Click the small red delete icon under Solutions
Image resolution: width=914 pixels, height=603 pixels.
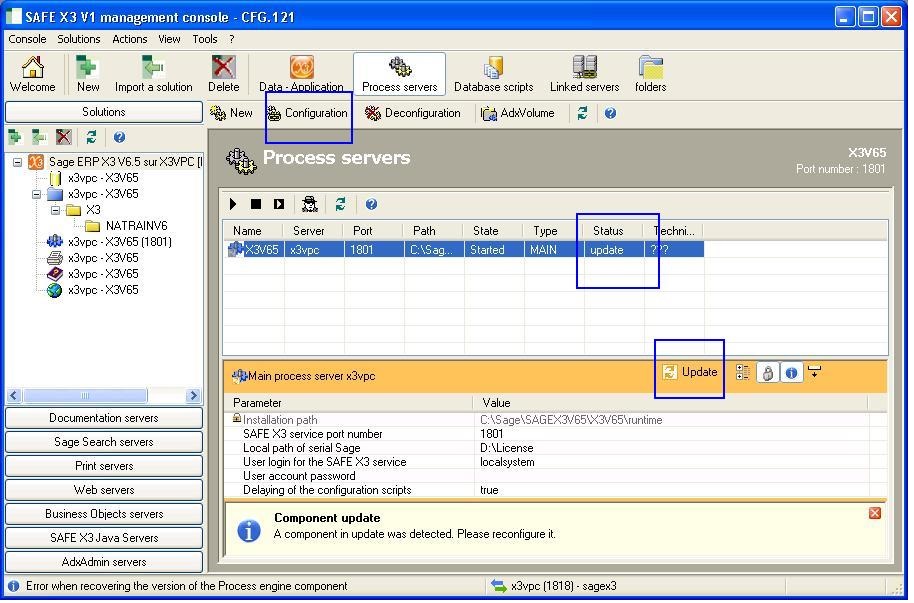(x=64, y=138)
